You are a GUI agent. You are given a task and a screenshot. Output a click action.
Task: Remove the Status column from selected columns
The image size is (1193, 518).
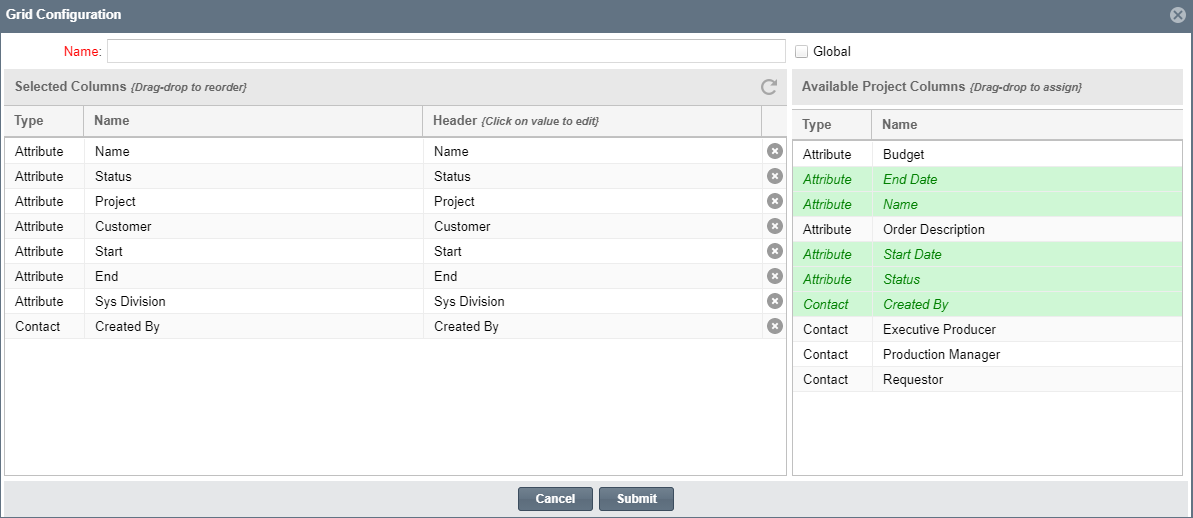coord(775,176)
